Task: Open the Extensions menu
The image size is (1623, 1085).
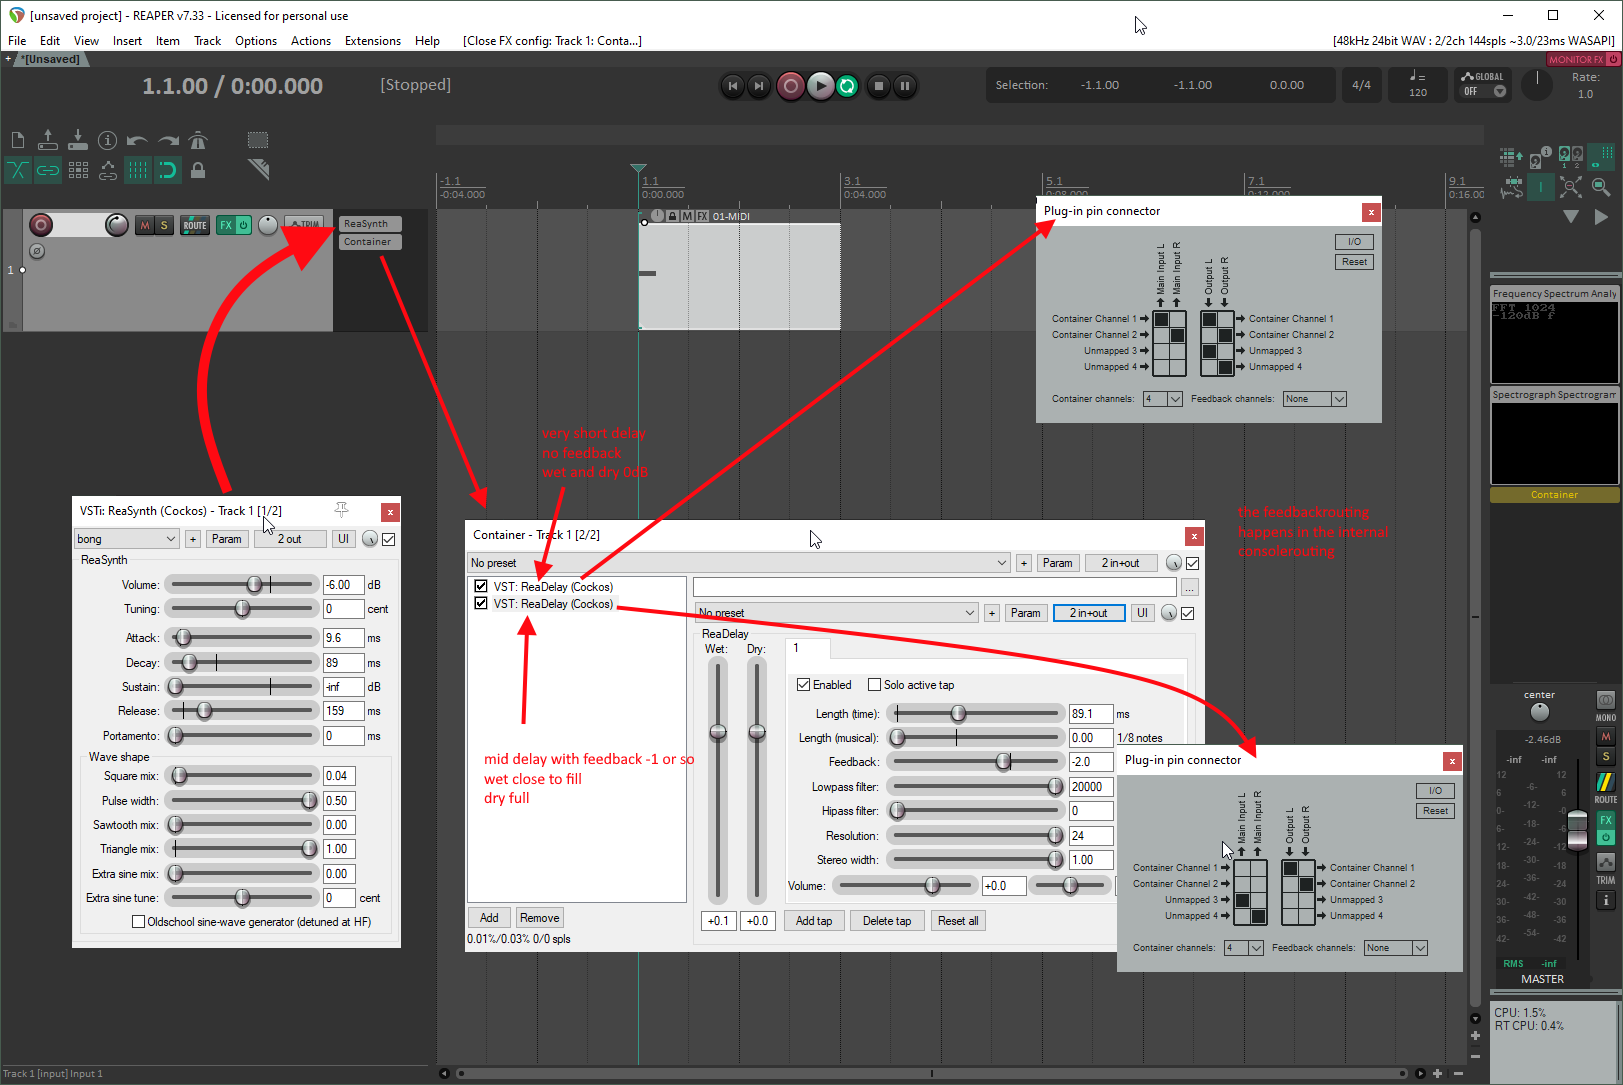Action: (x=373, y=41)
